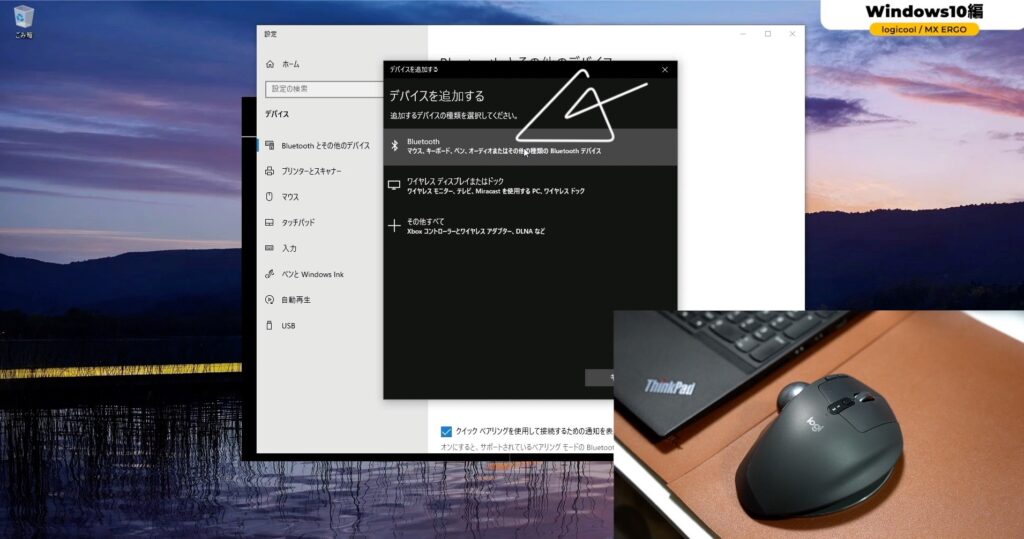Click the wireless display monitor icon
Screen dimensions: 1024x539
[394, 186]
